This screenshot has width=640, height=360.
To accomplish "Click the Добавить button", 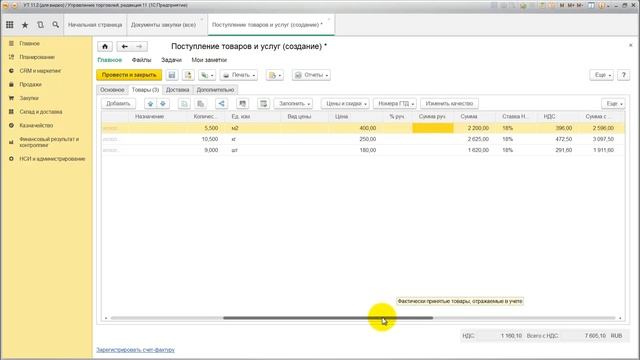I will pyautogui.click(x=118, y=104).
